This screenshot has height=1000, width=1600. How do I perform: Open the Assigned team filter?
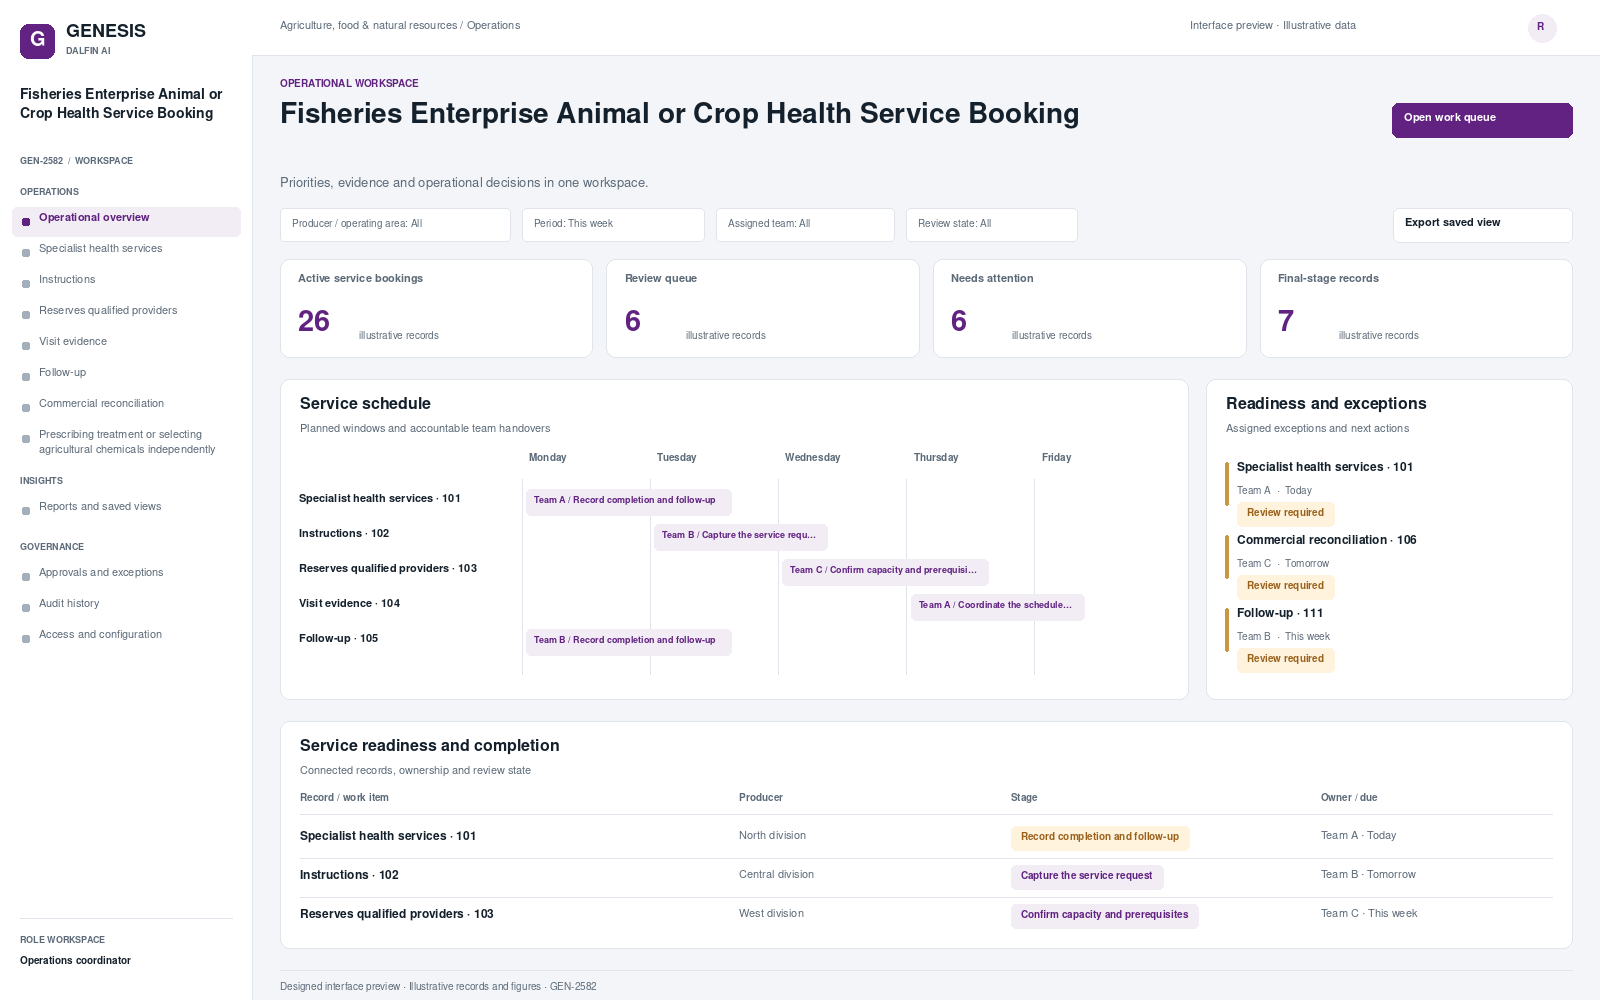click(805, 225)
